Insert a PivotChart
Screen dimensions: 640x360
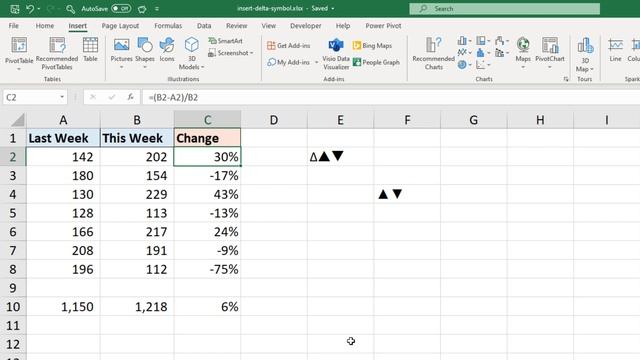coord(550,52)
